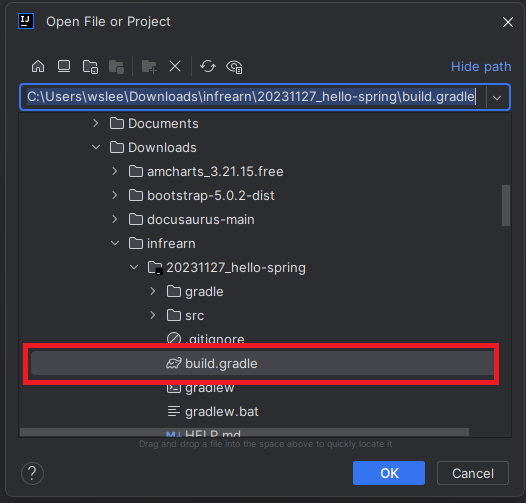Collapse the Downloads folder chevron
The image size is (526, 503).
(96, 147)
